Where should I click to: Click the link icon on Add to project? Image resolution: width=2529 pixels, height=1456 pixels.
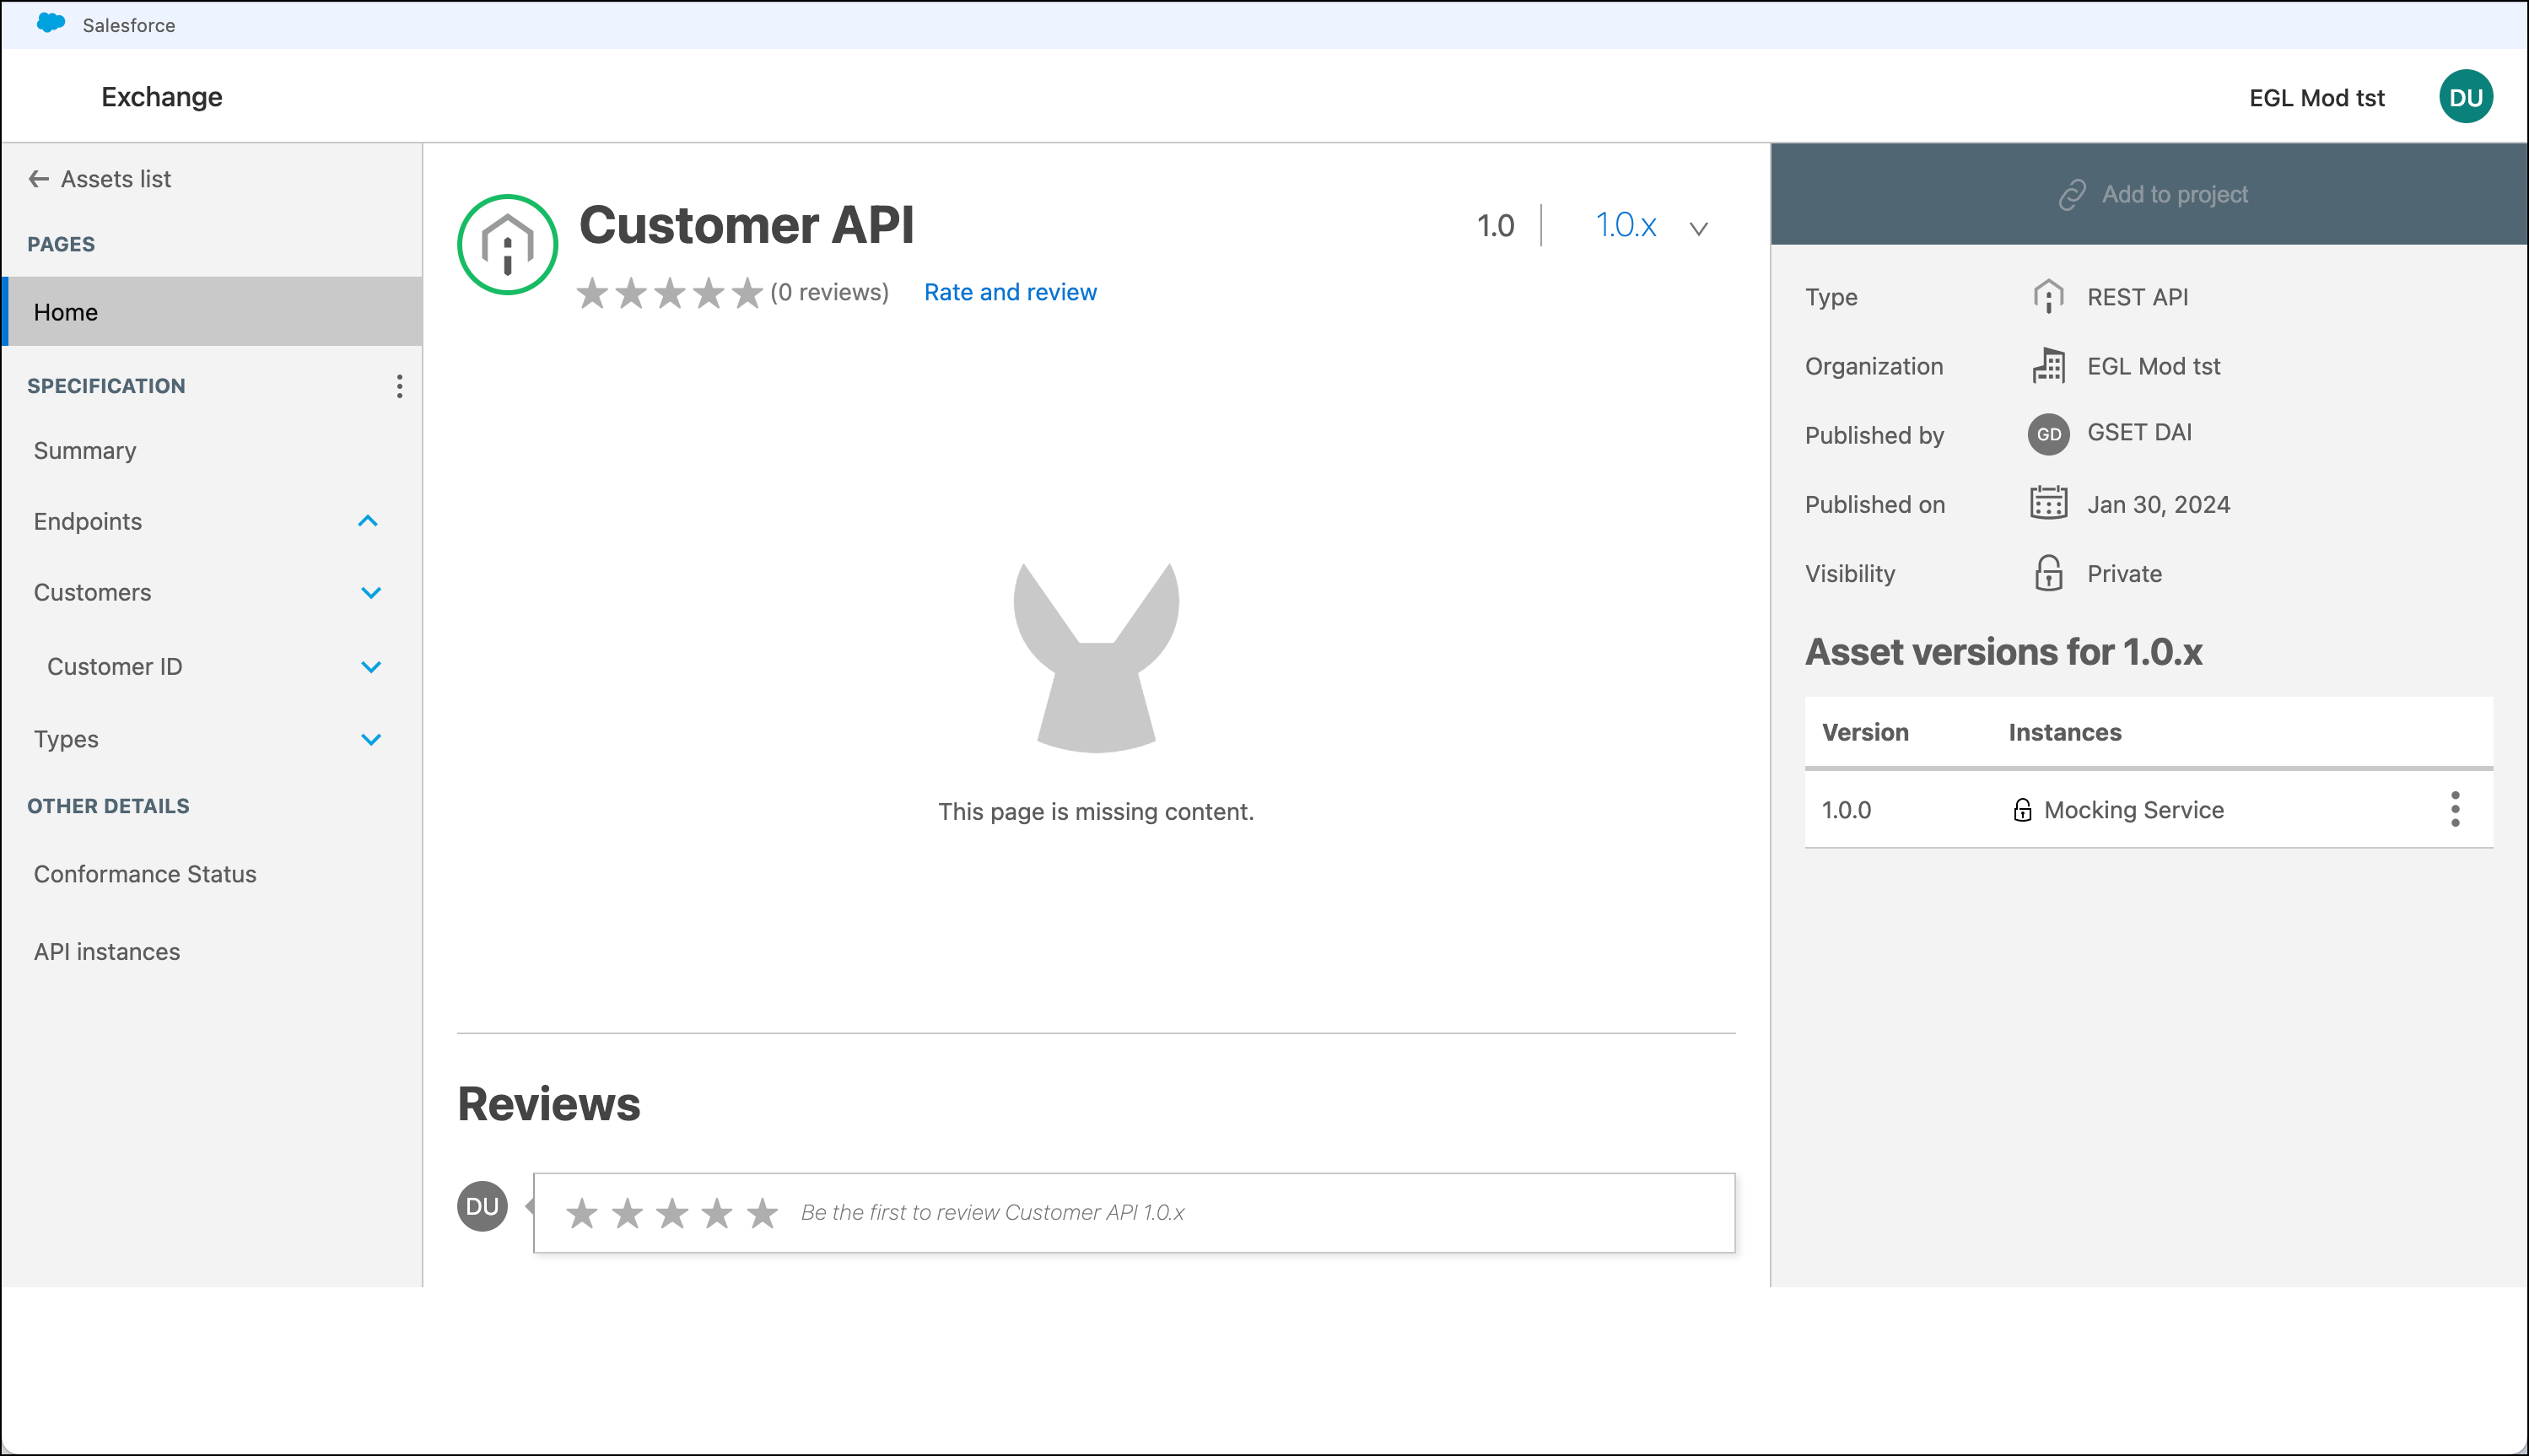point(2072,195)
